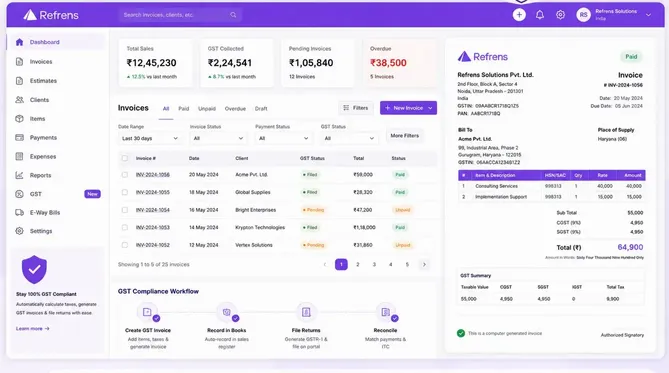The width and height of the screenshot is (669, 373).
Task: Expand the Refrens Solutions account menu chevron
Action: [x=648, y=15]
